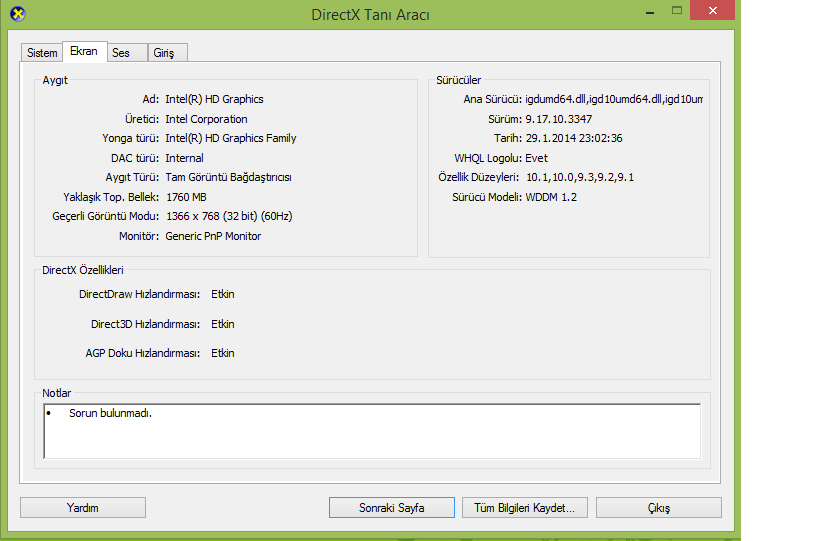
Task: Click the driver date 29.1.2014 23:02:36
Action: tap(574, 138)
